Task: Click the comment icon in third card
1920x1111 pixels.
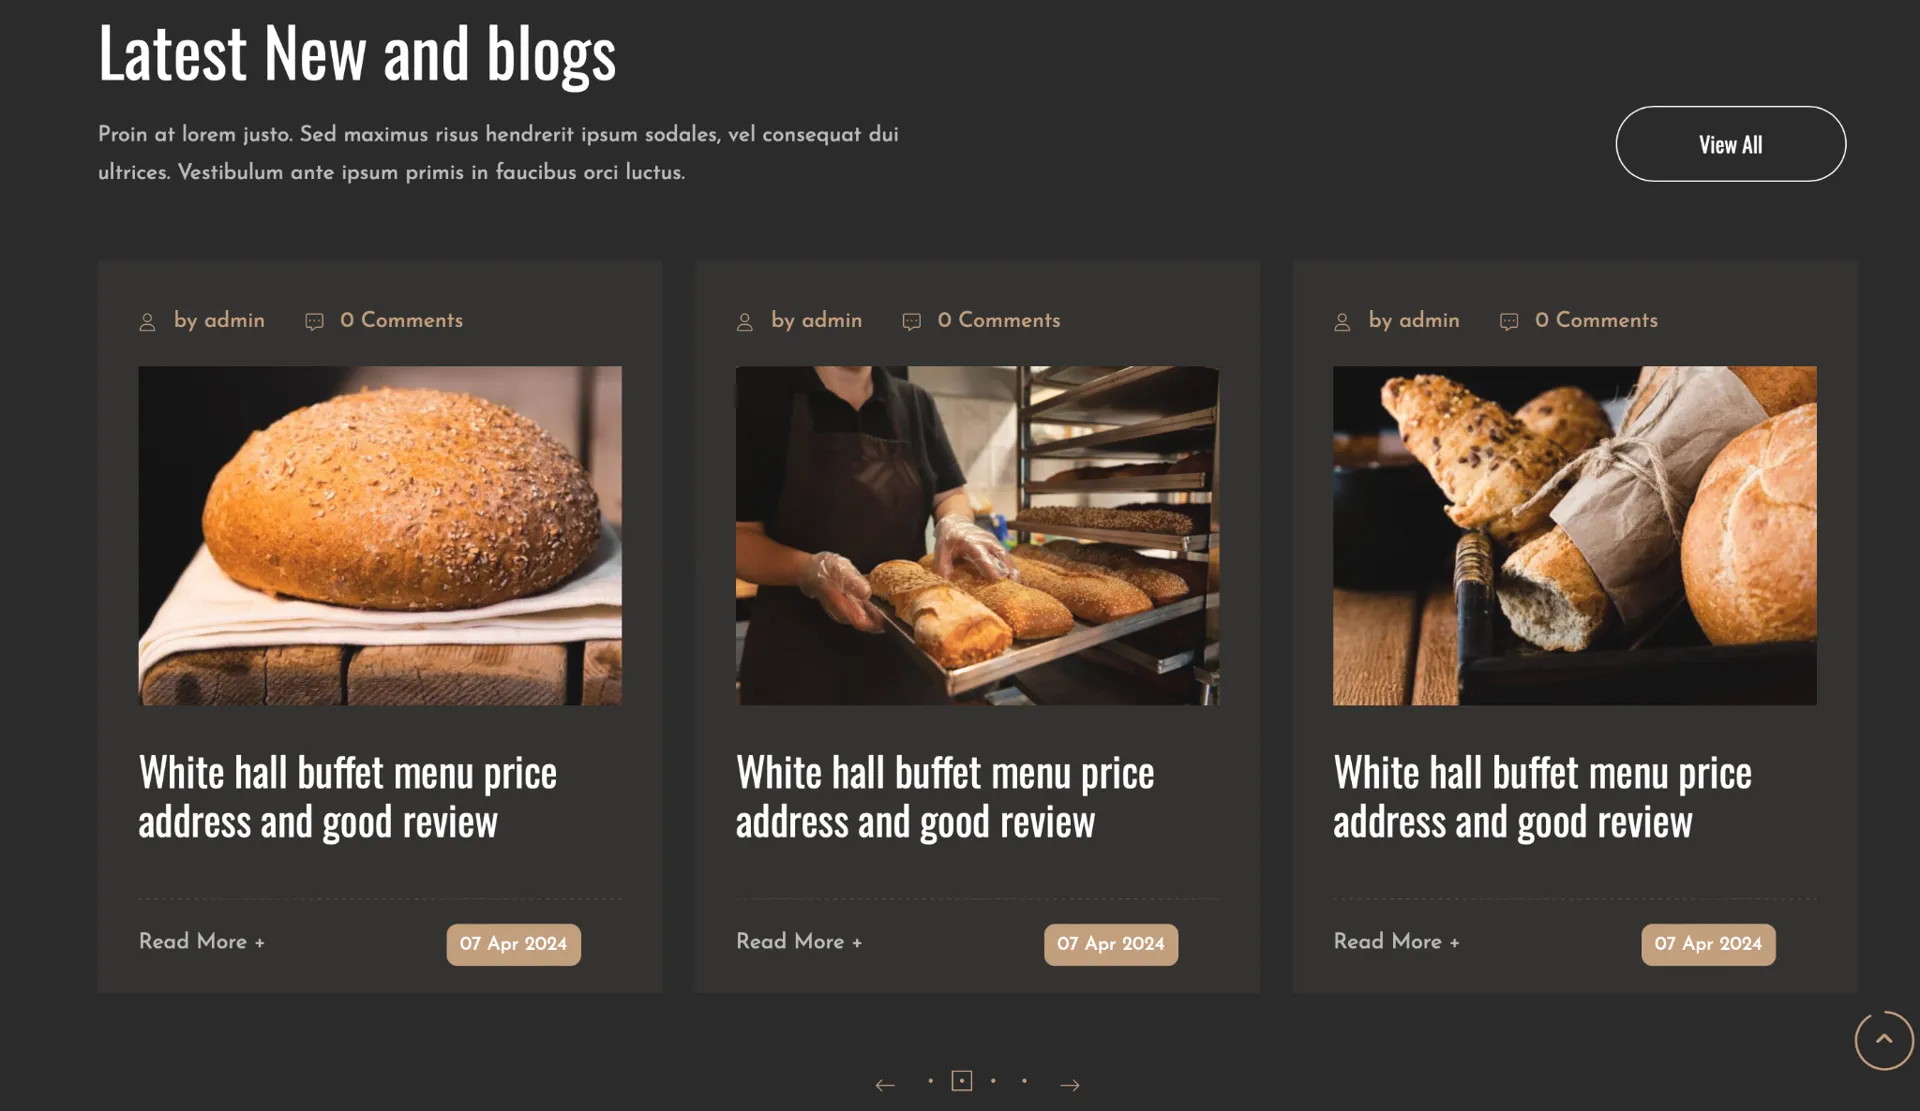Action: click(x=1509, y=322)
